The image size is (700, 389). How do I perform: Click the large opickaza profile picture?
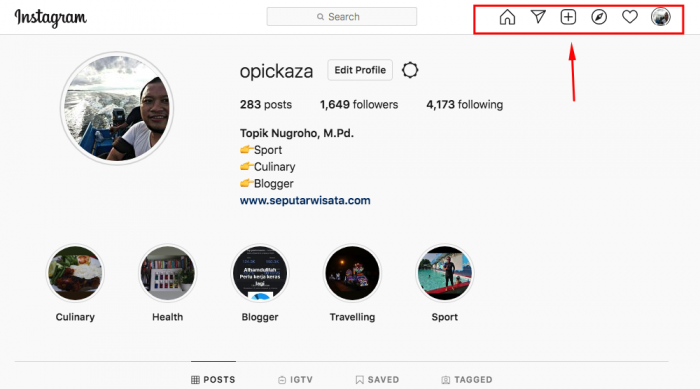tap(117, 108)
